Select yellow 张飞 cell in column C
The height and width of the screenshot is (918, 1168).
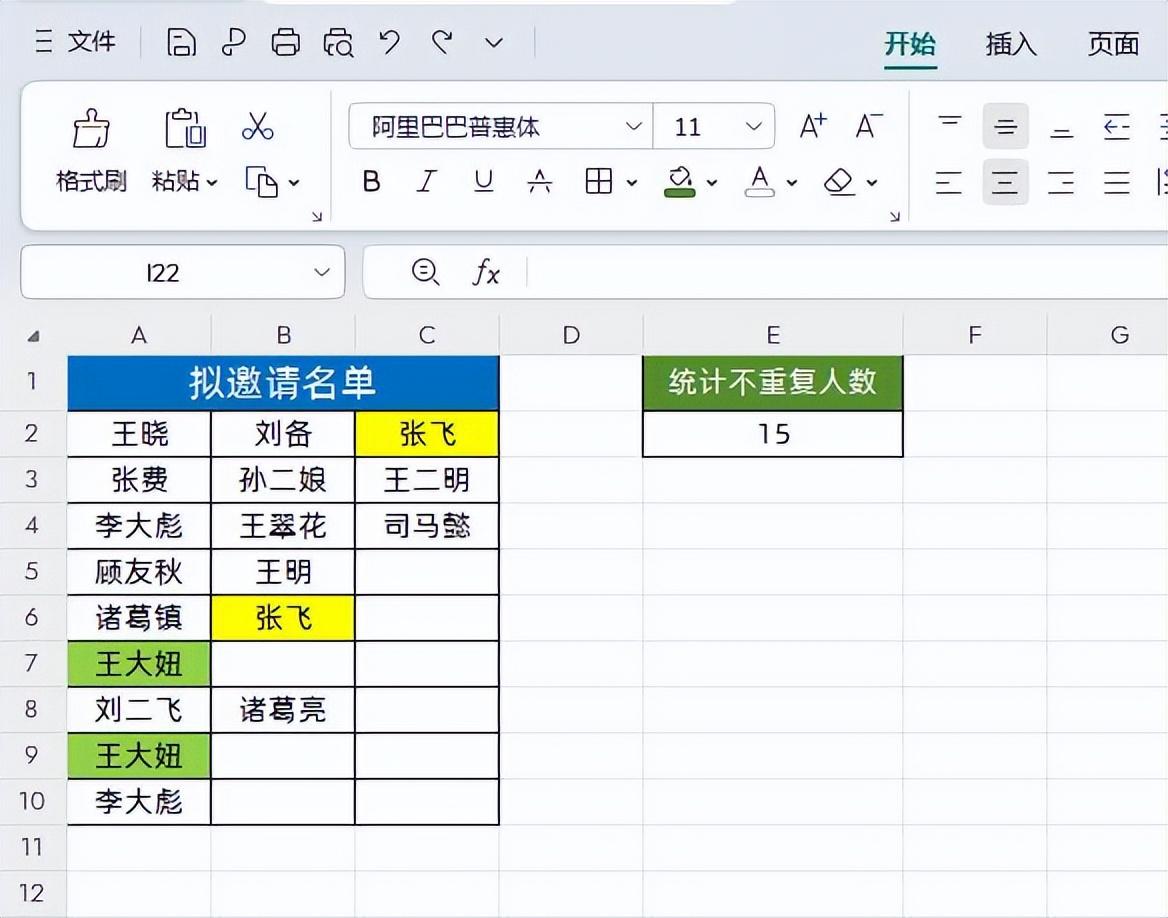[427, 434]
